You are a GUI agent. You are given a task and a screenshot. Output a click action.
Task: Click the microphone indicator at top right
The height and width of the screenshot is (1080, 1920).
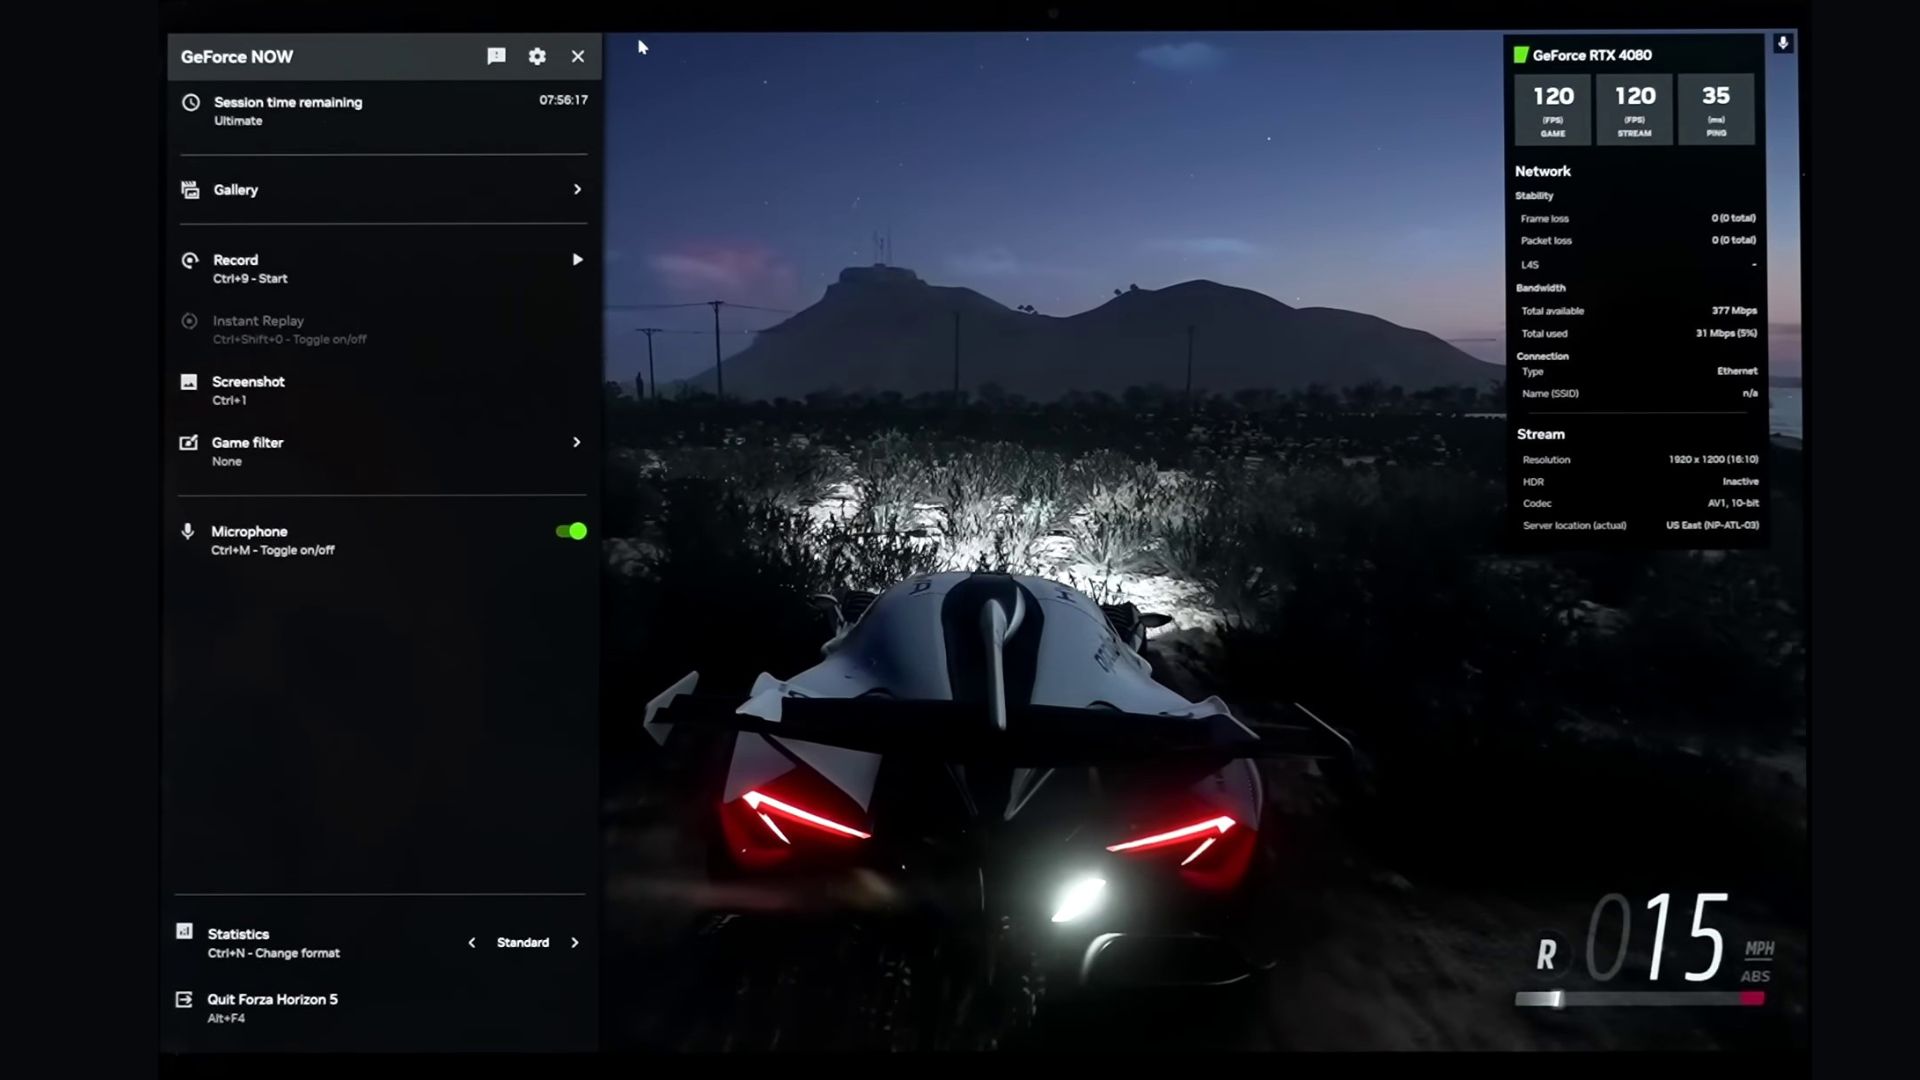[1782, 43]
